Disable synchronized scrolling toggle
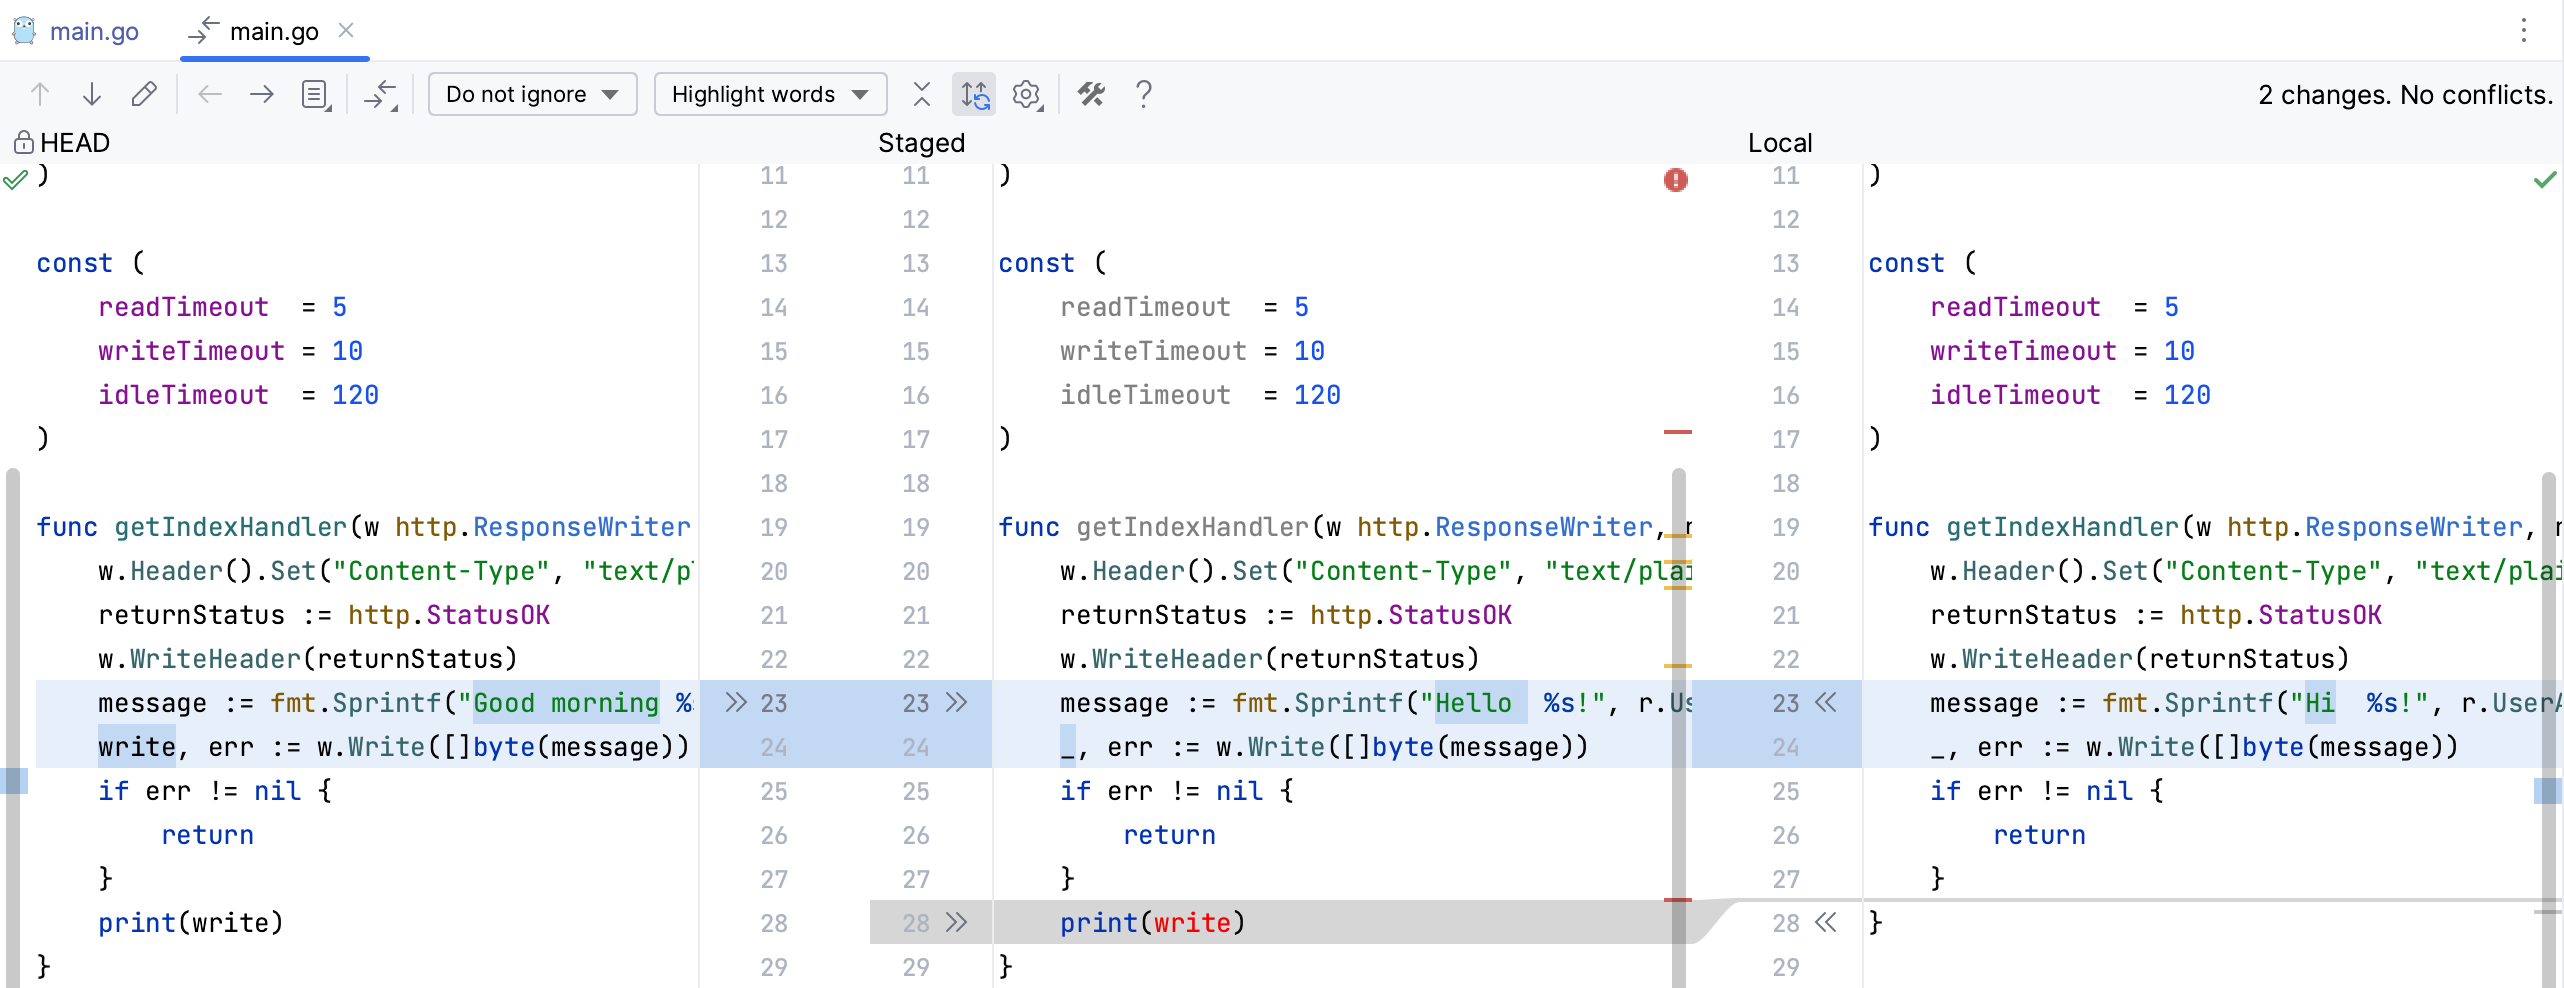This screenshot has height=988, width=2564. click(974, 94)
